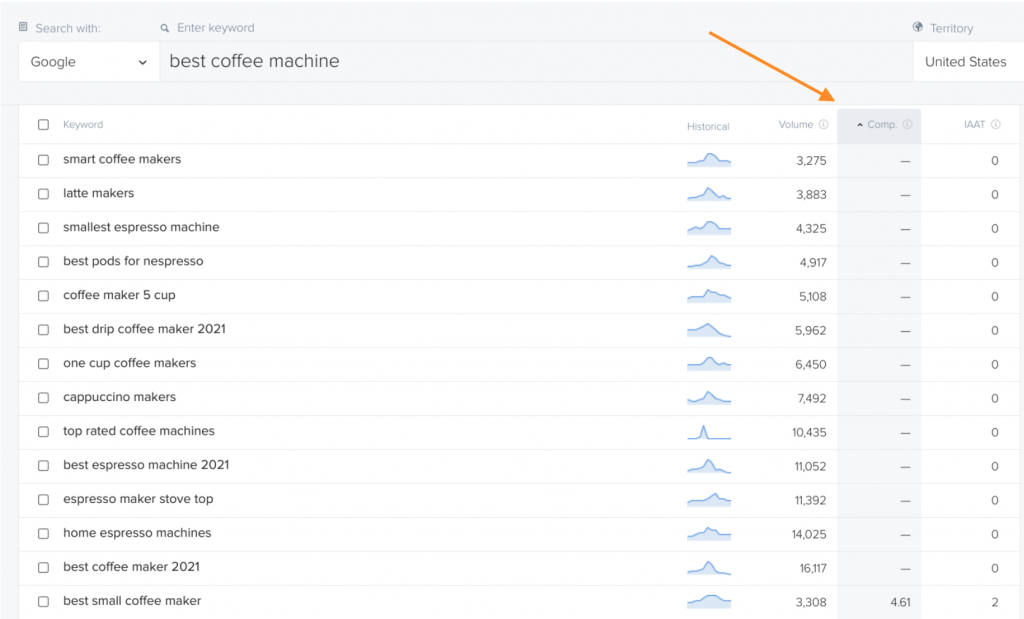
Task: Tick the best pods for nespresso checkbox
Action: (x=43, y=262)
